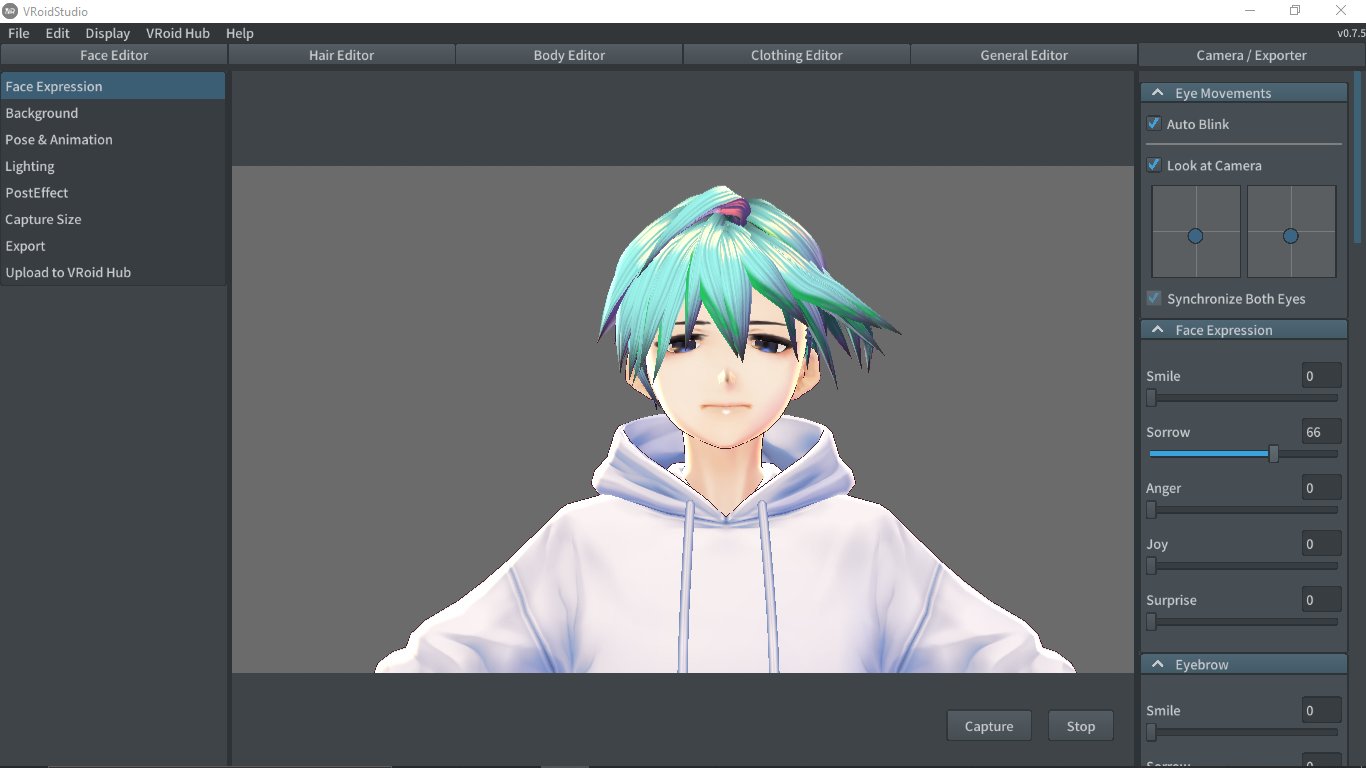Image resolution: width=1366 pixels, height=768 pixels.
Task: Uncheck Look at Camera
Action: [x=1154, y=165]
